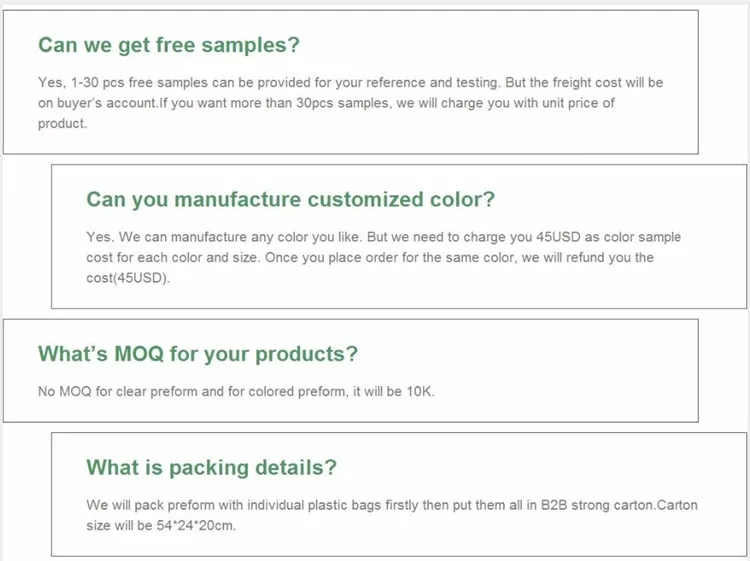Click the "Can we get free samples?" heading
Image resolution: width=750 pixels, height=561 pixels.
click(169, 45)
